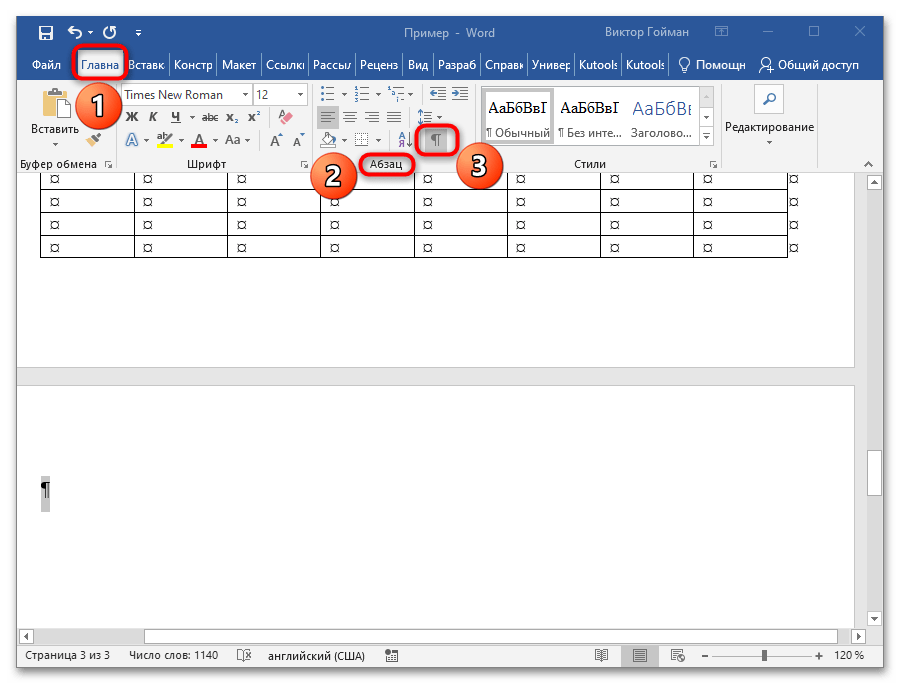This screenshot has width=900, height=684.
Task: Open the spelling and proofing status icon
Action: (x=244, y=655)
